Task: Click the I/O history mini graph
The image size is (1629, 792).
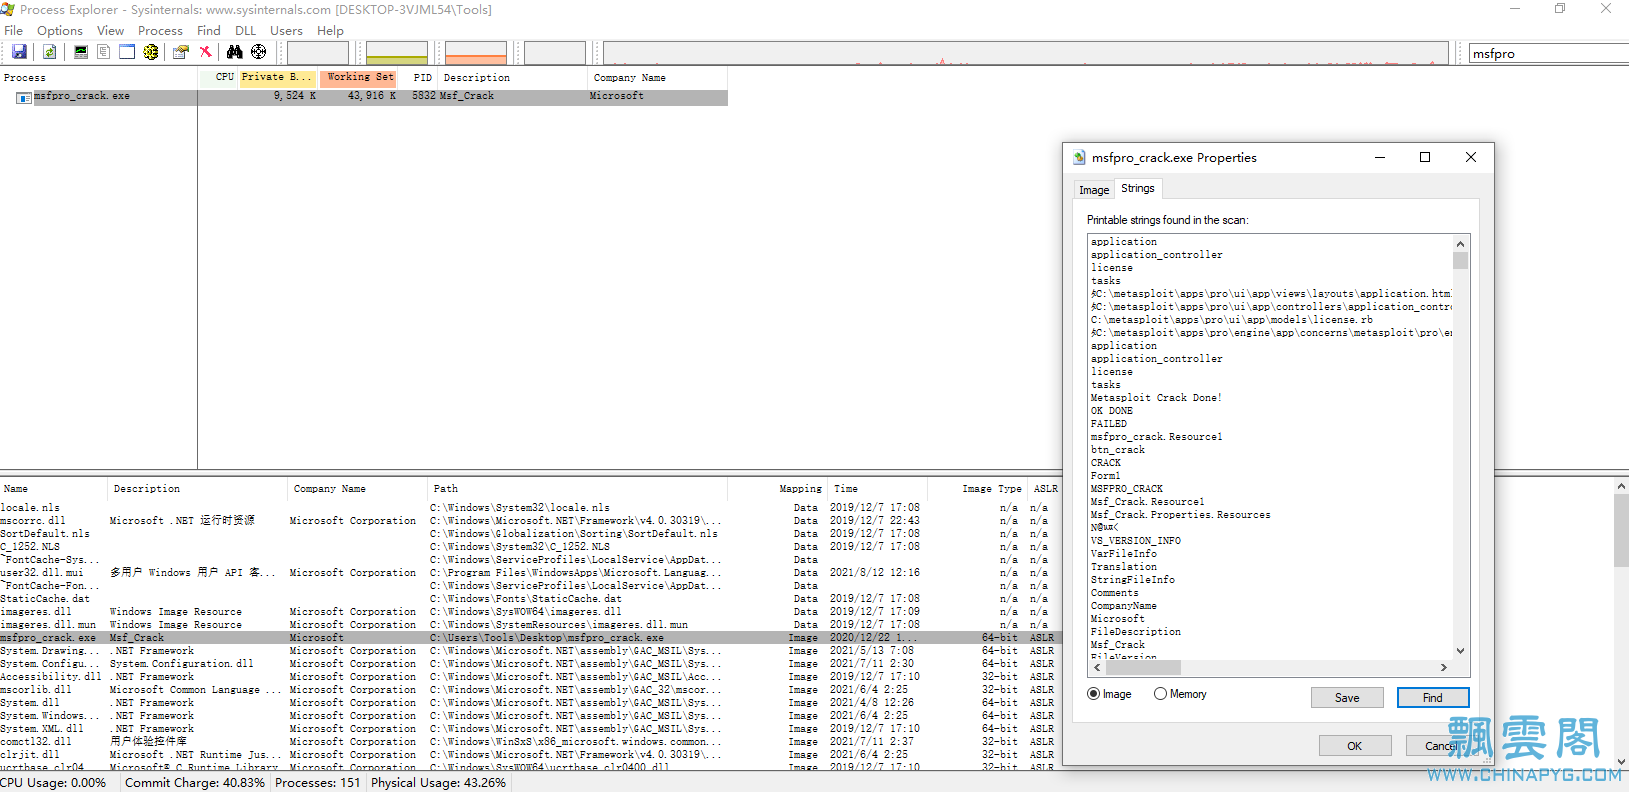Action: coord(555,53)
